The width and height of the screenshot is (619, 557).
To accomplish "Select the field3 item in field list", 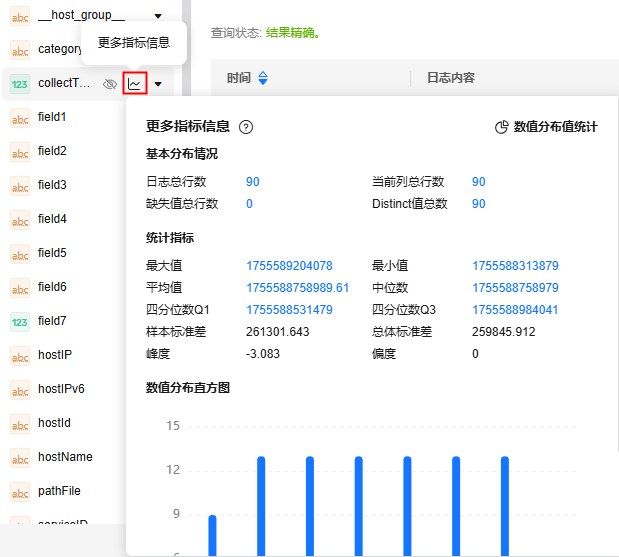I will coord(52,185).
